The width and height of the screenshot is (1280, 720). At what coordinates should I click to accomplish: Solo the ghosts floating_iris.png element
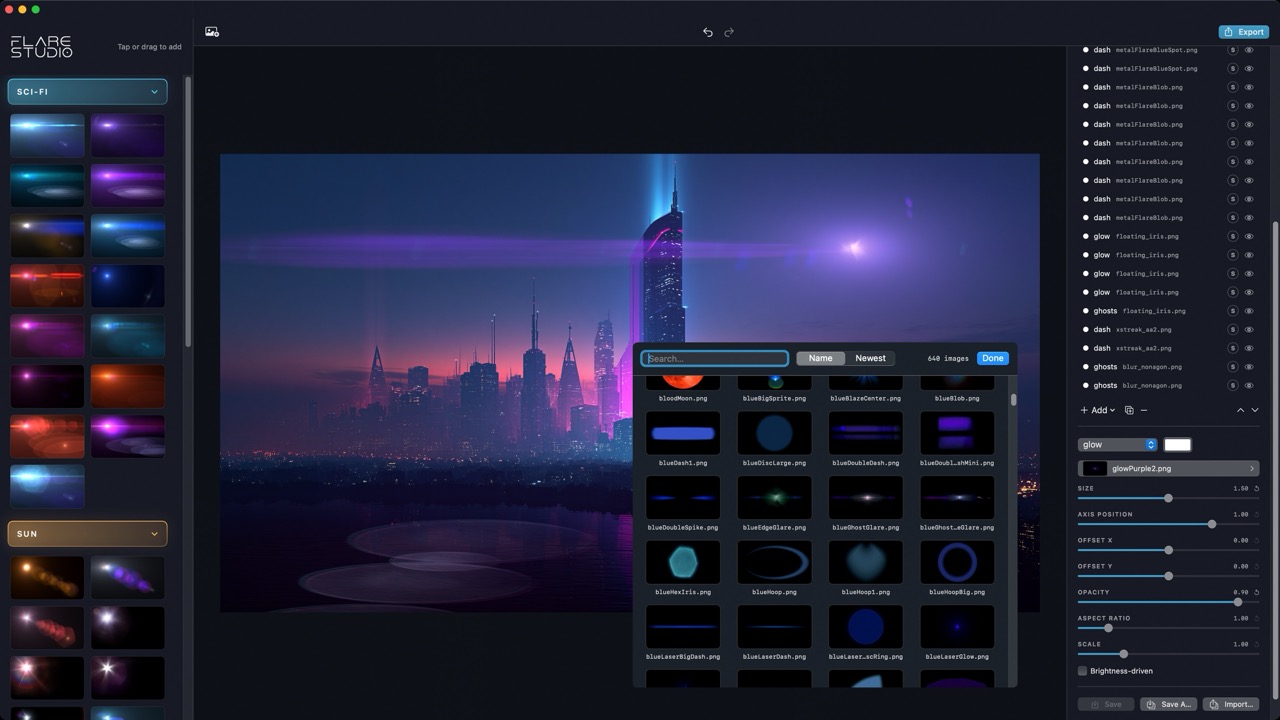coord(1233,311)
